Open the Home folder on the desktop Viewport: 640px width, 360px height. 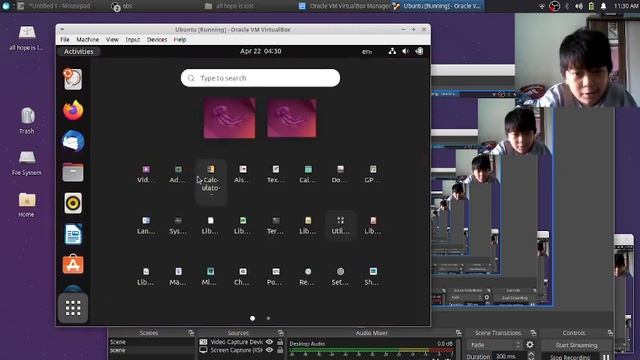click(27, 204)
